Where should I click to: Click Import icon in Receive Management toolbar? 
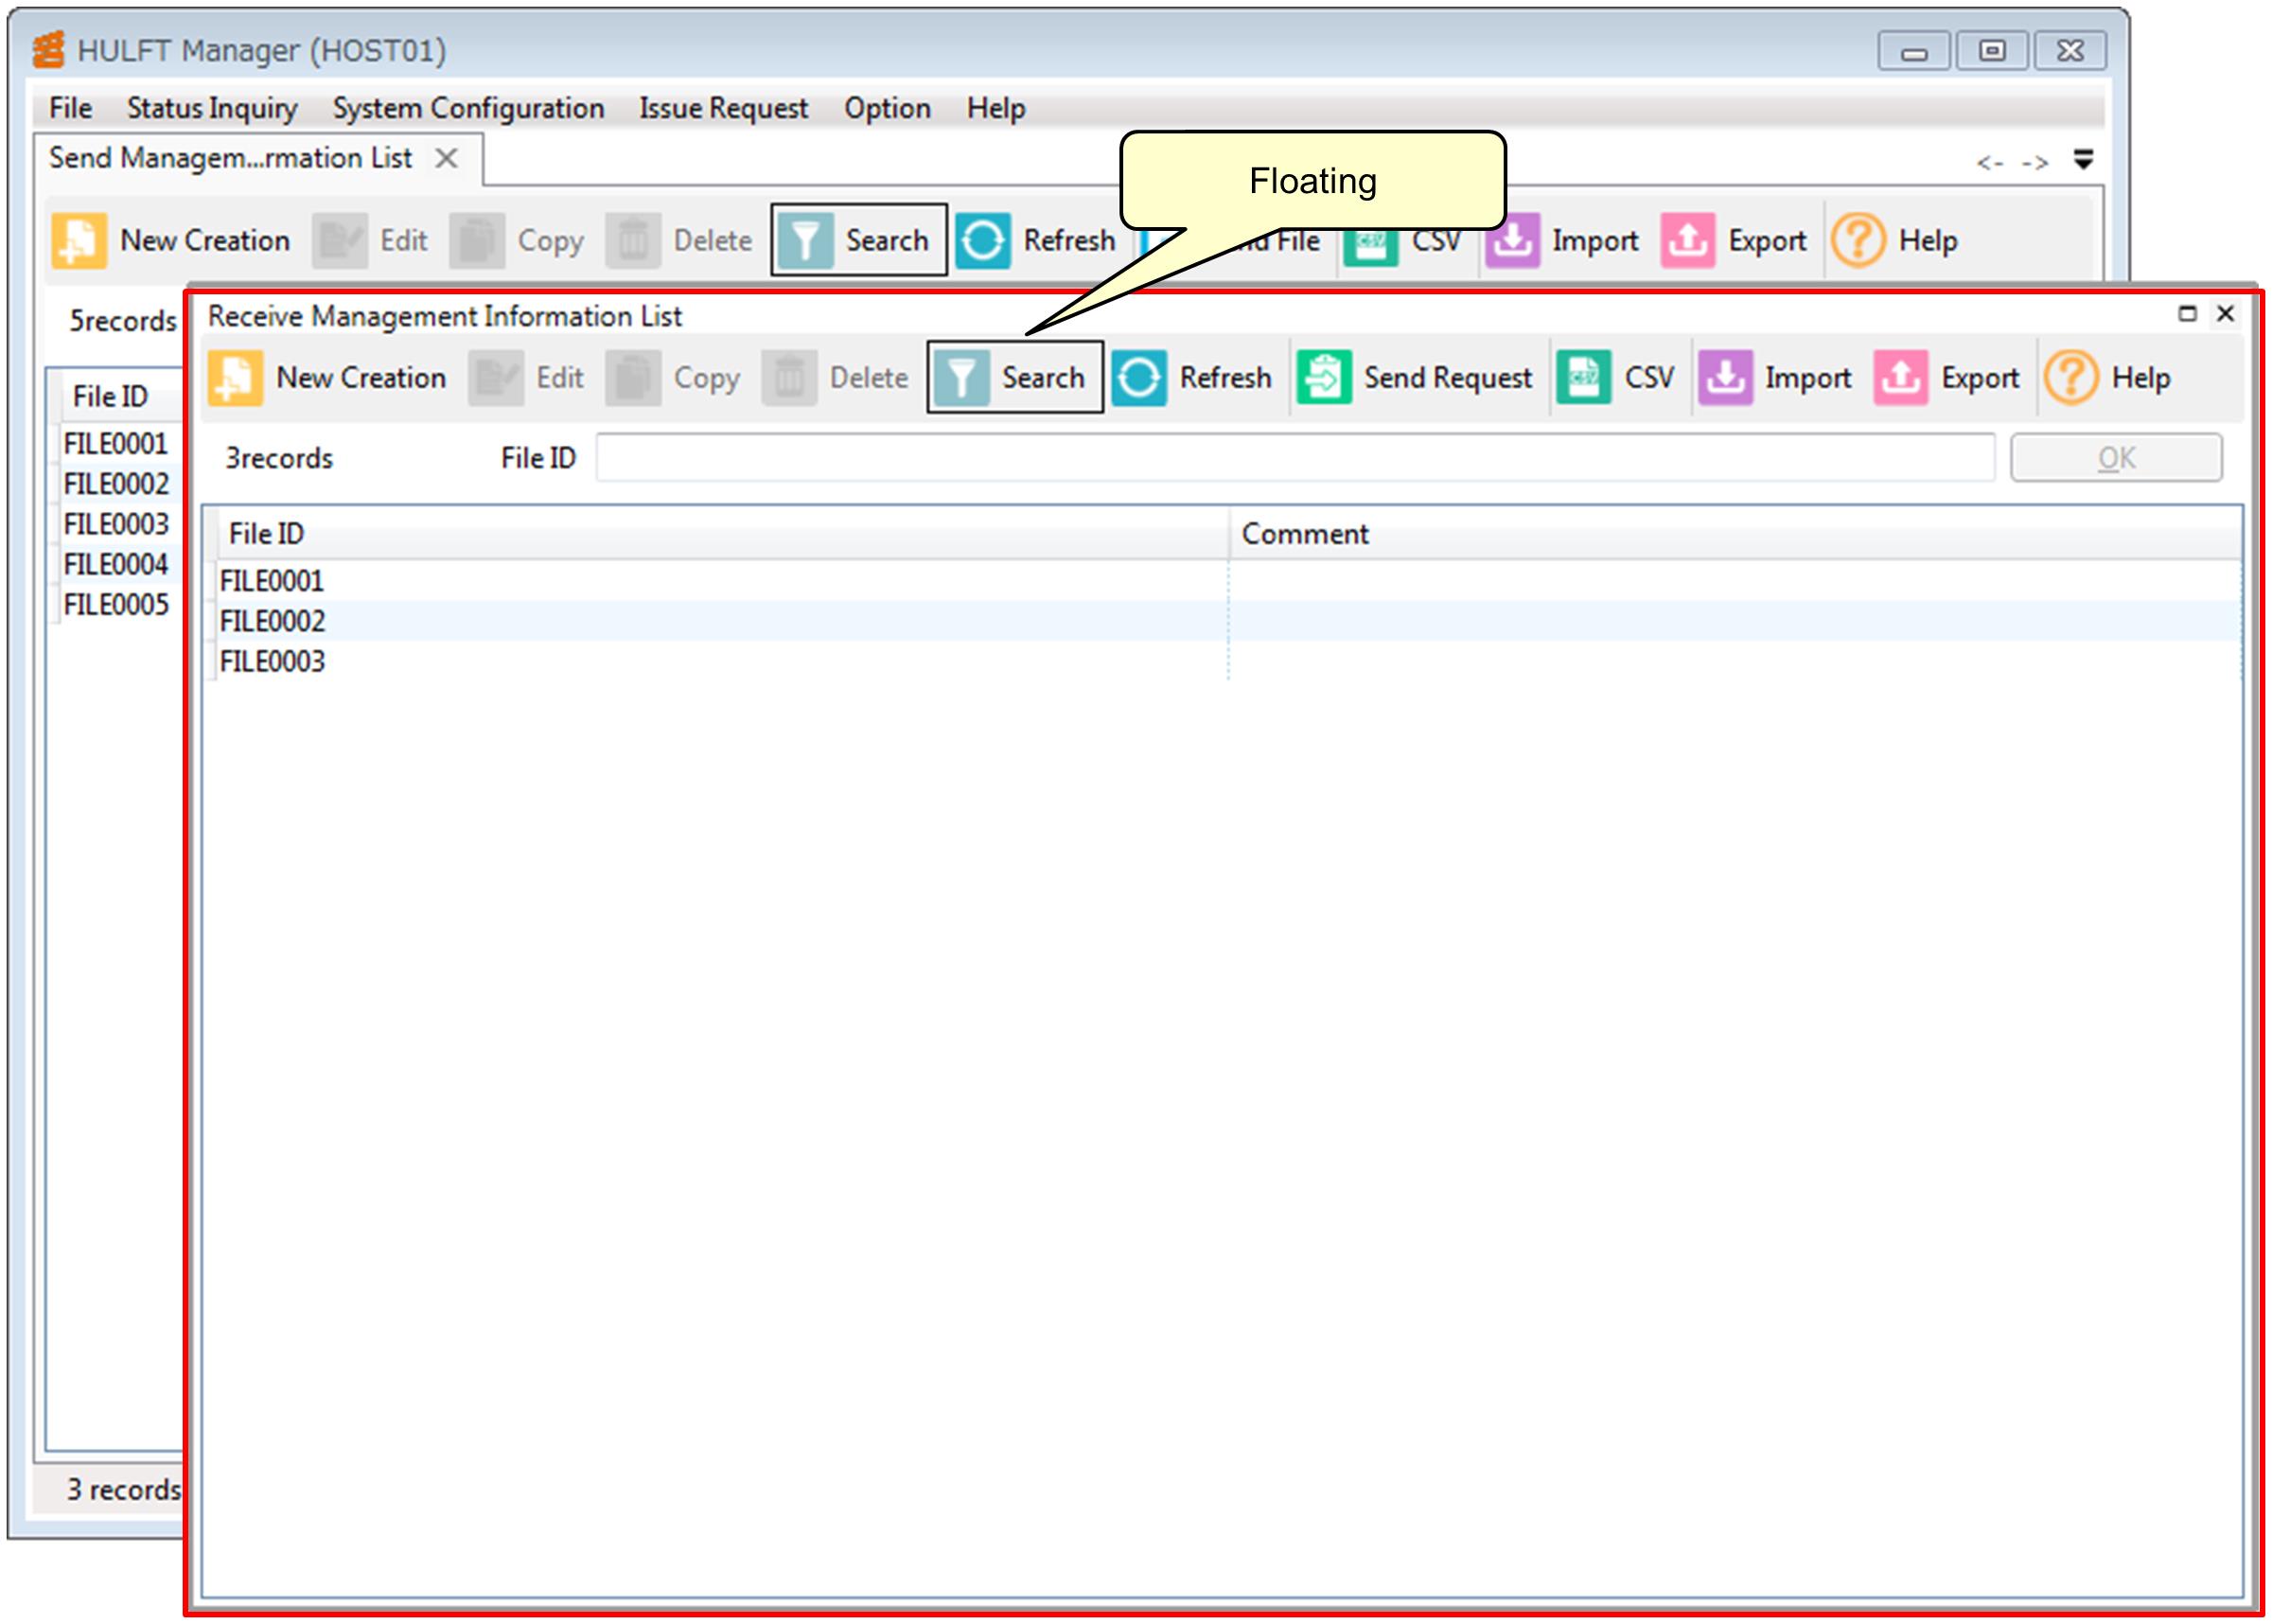point(1725,378)
